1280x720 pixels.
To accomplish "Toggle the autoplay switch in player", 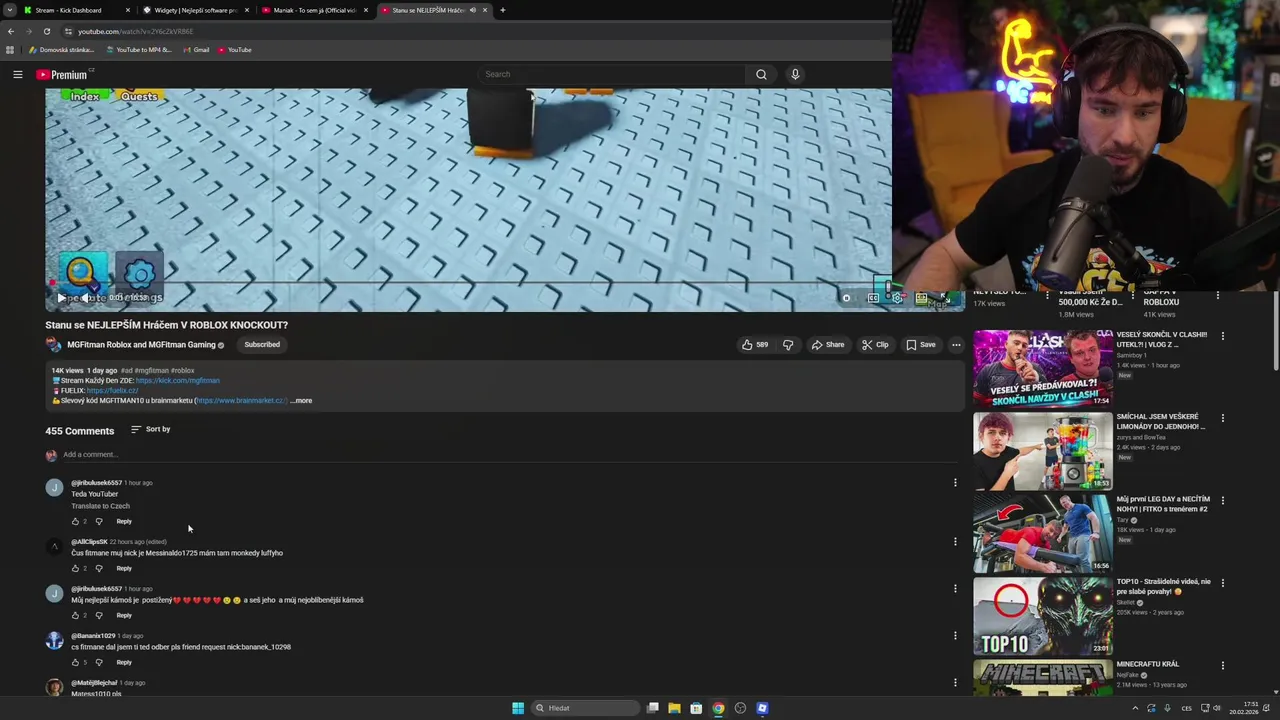I will 846,298.
